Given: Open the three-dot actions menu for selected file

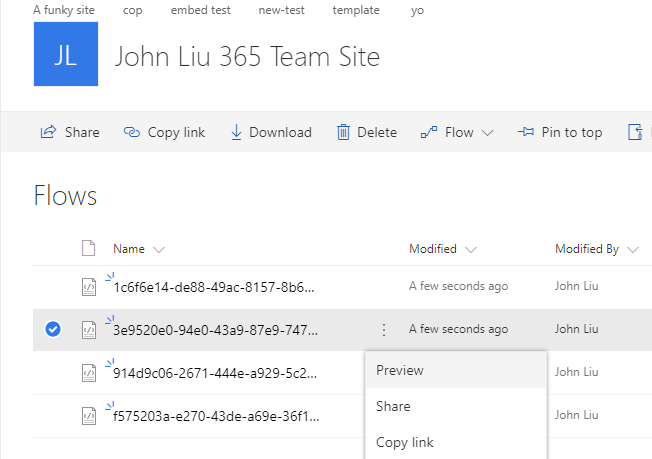Looking at the screenshot, I should (x=384, y=329).
